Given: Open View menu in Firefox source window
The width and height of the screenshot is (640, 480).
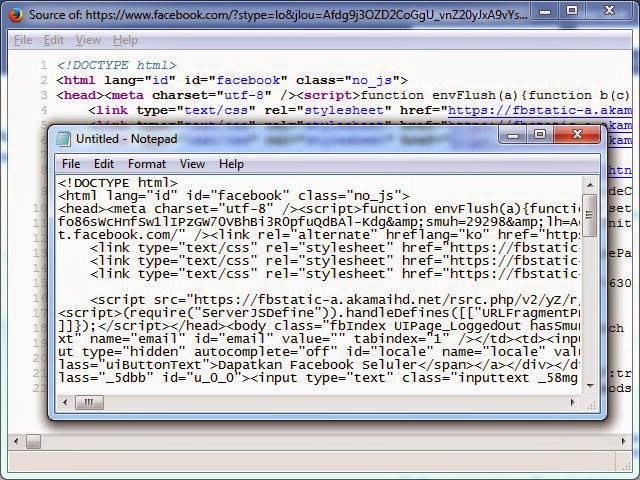Looking at the screenshot, I should [88, 40].
